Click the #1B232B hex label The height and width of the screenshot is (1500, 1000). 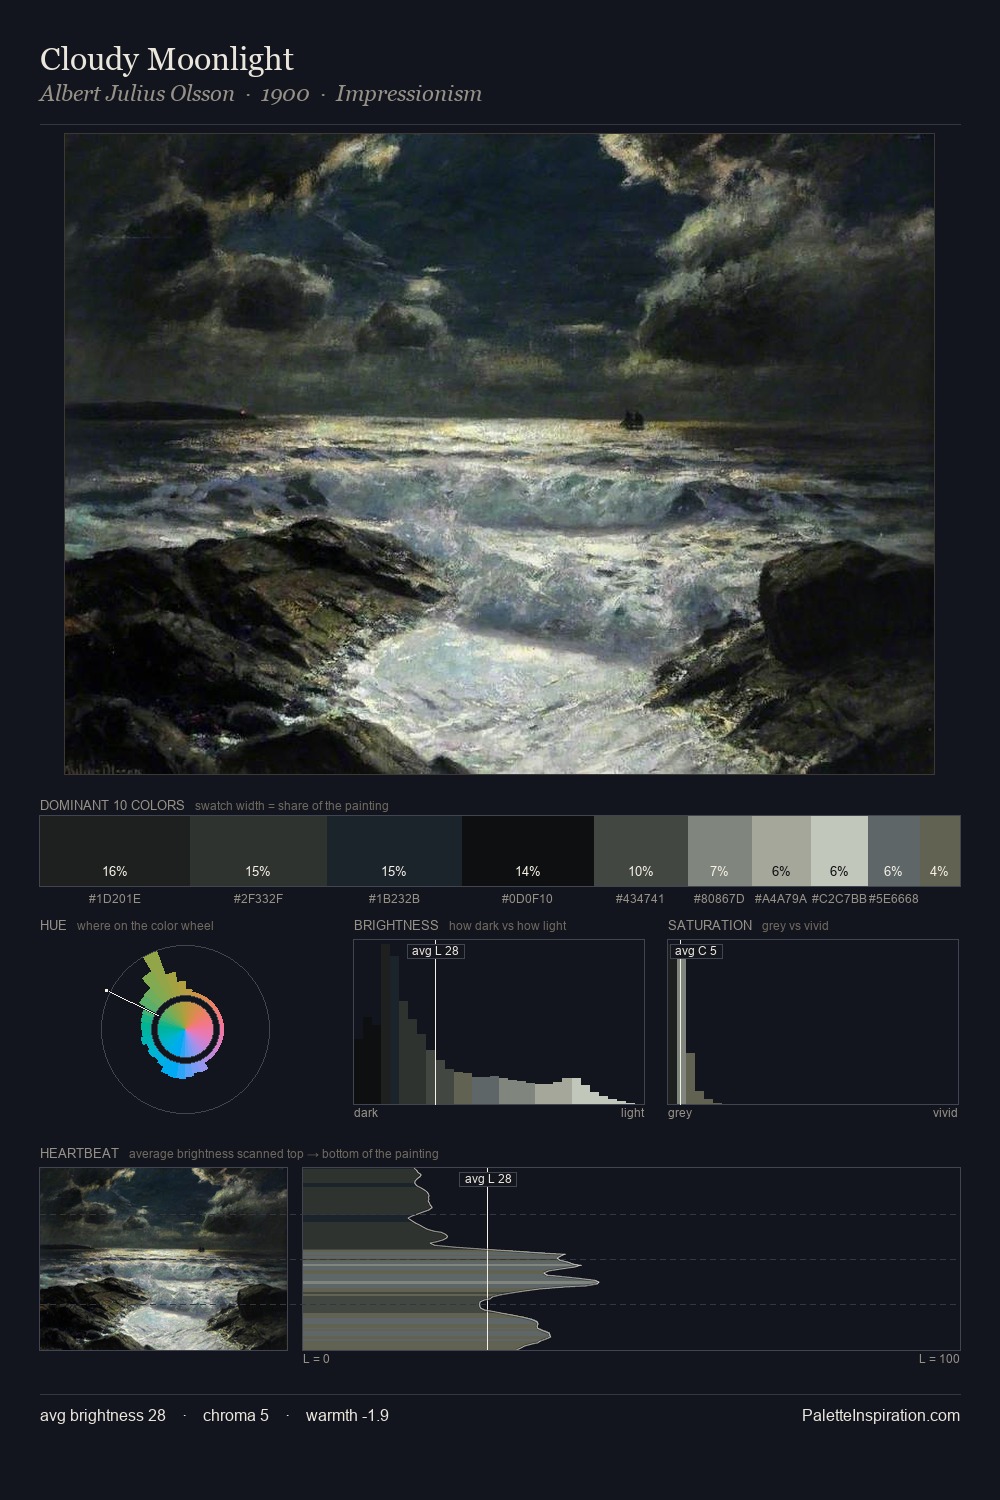394,899
